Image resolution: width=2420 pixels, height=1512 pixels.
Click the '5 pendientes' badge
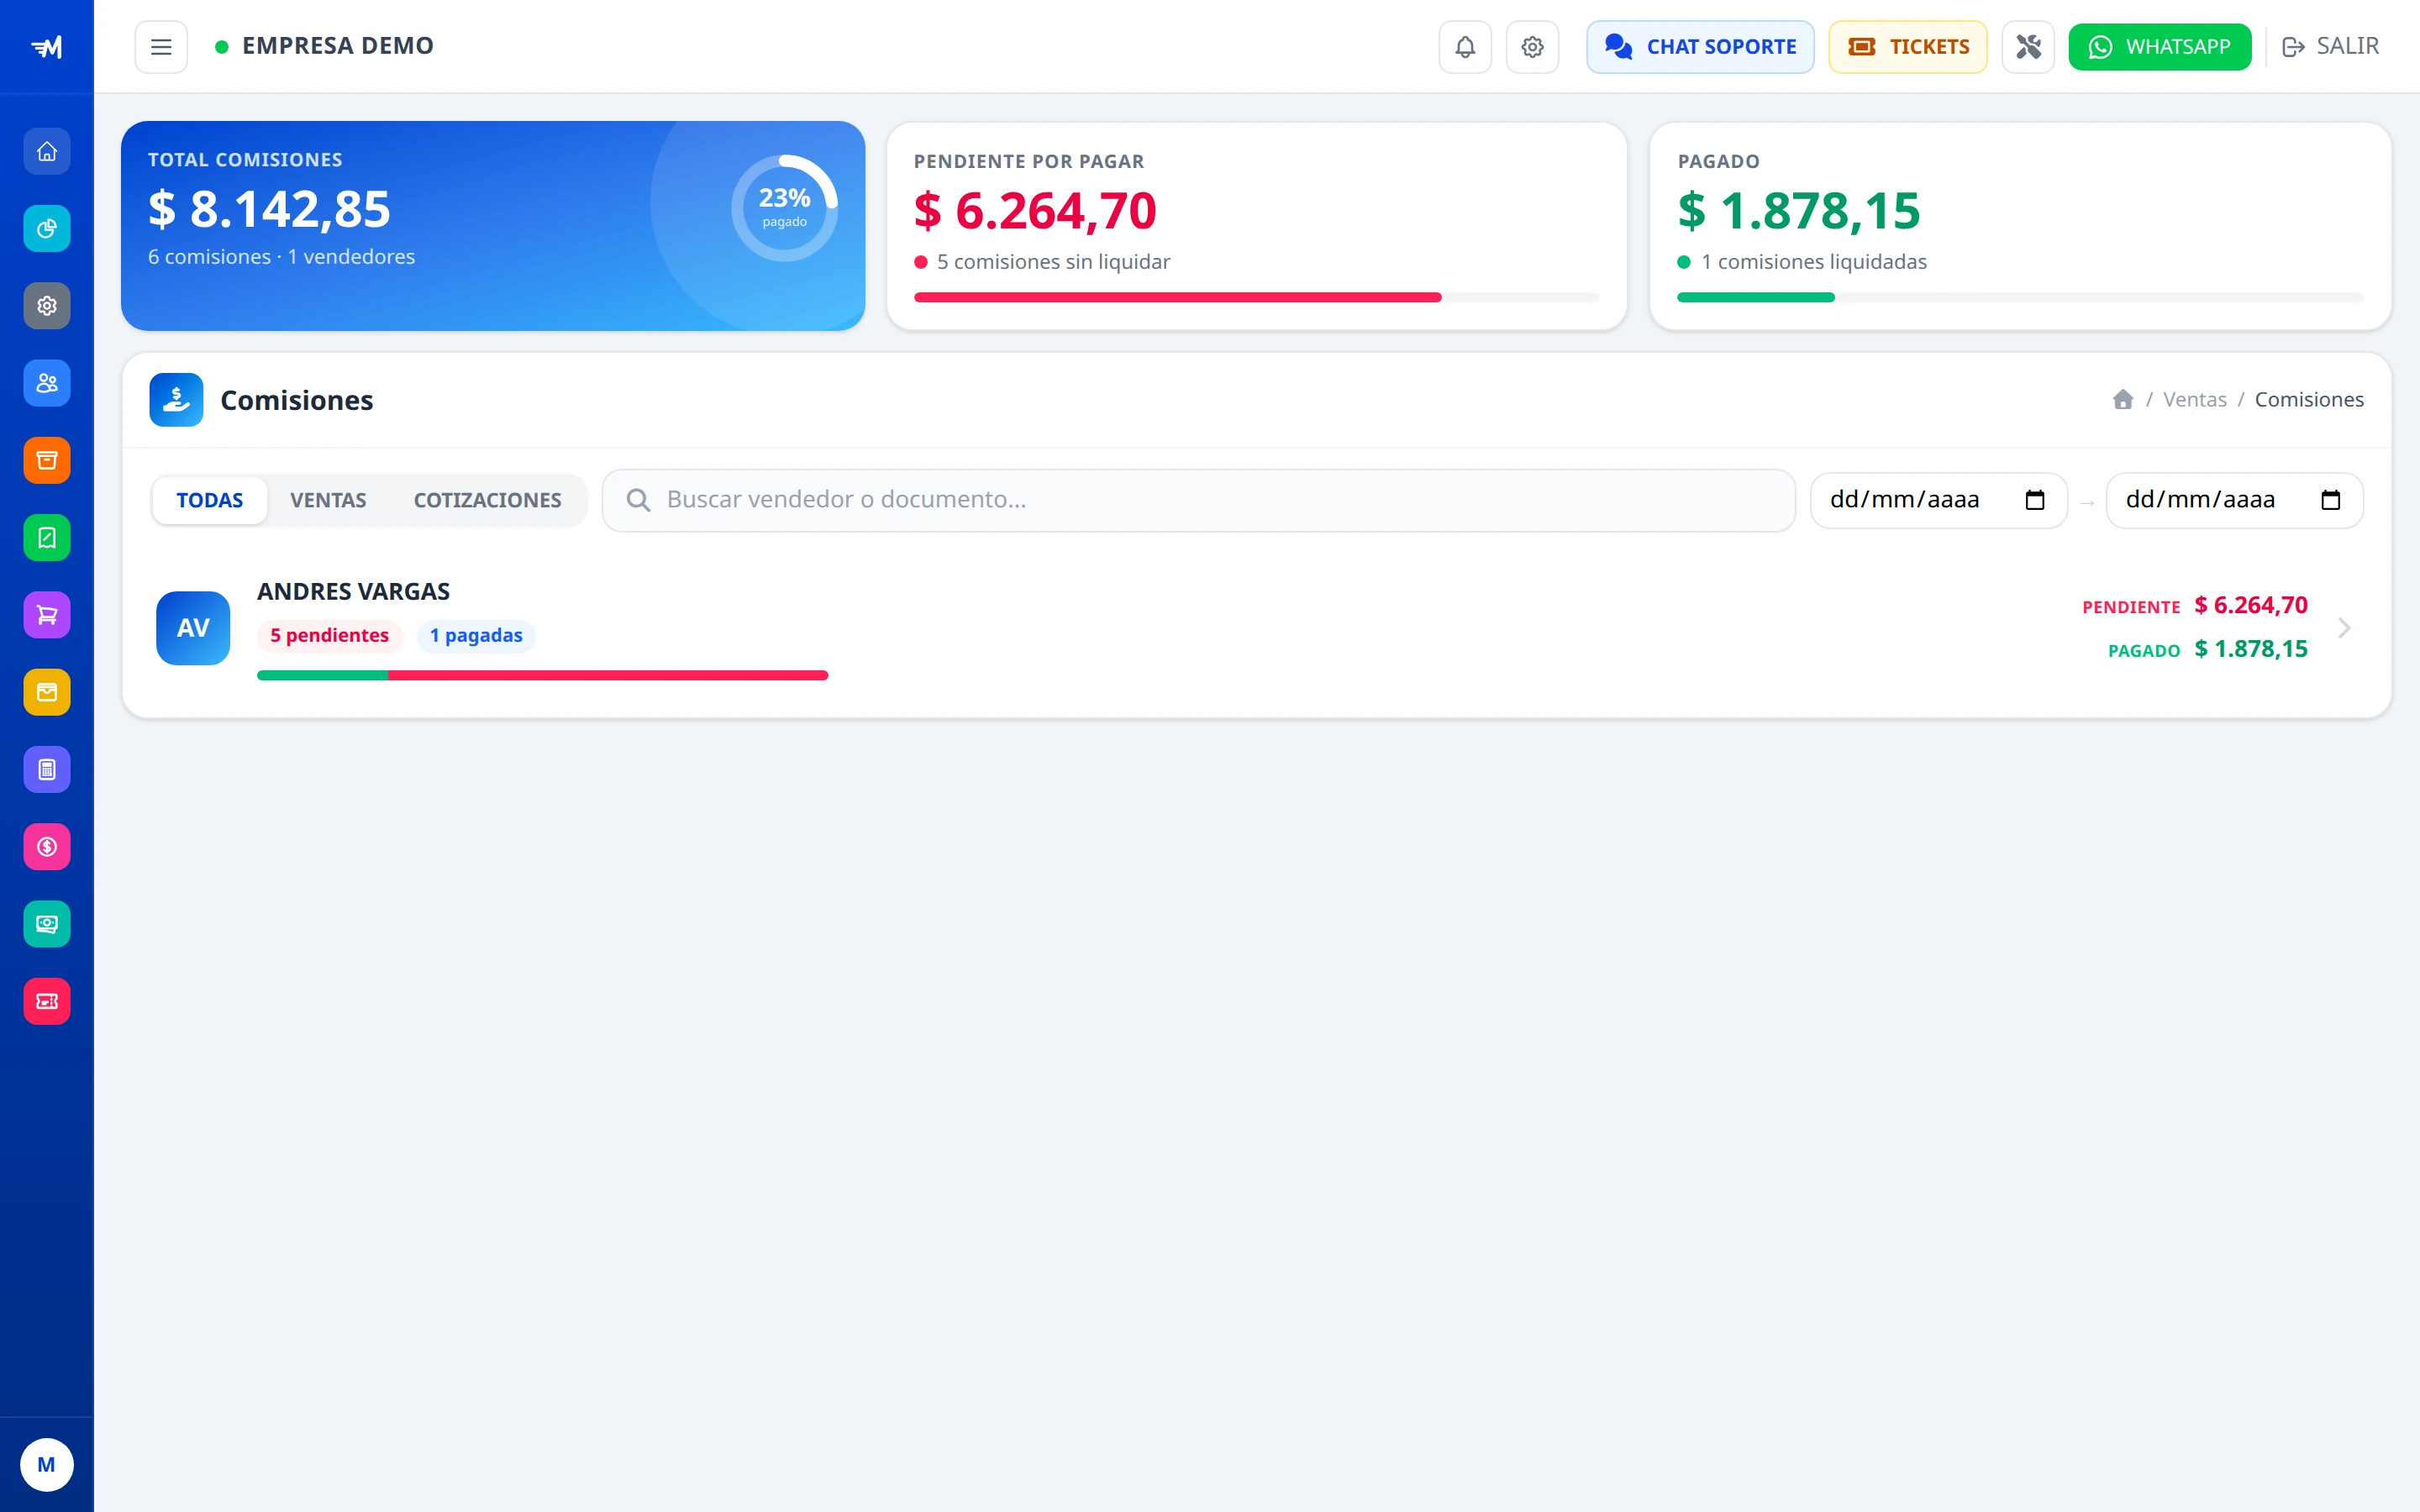(x=329, y=636)
